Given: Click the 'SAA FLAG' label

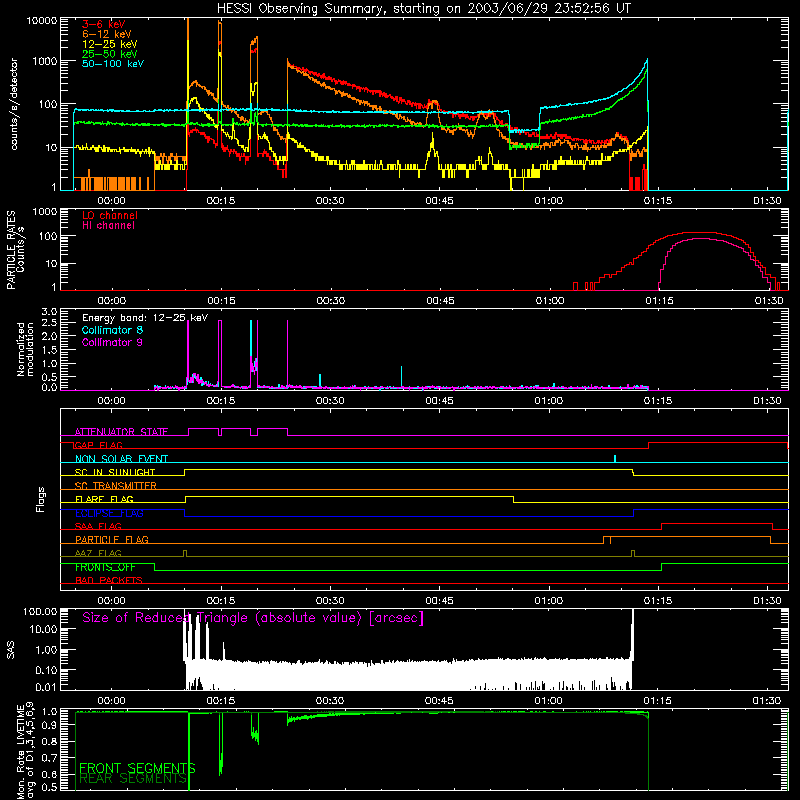Looking at the screenshot, I should pos(98,526).
